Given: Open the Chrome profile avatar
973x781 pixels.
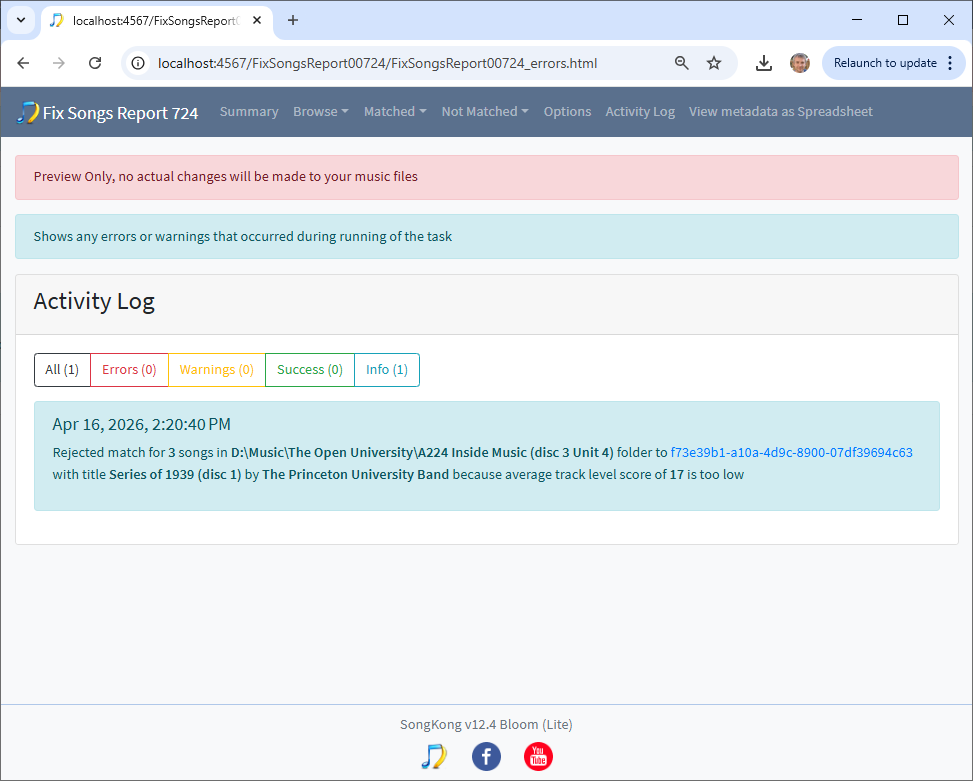Looking at the screenshot, I should 799,63.
